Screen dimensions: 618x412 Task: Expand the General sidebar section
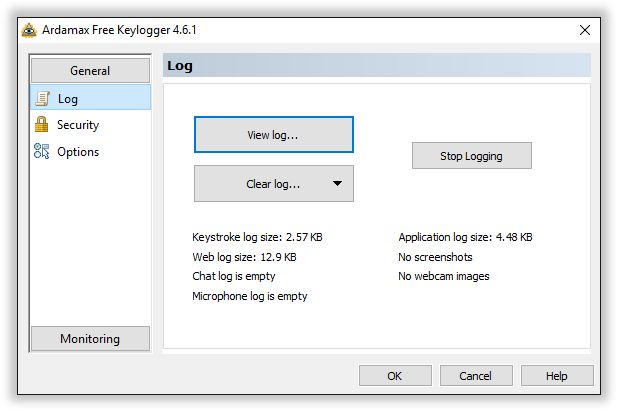90,71
